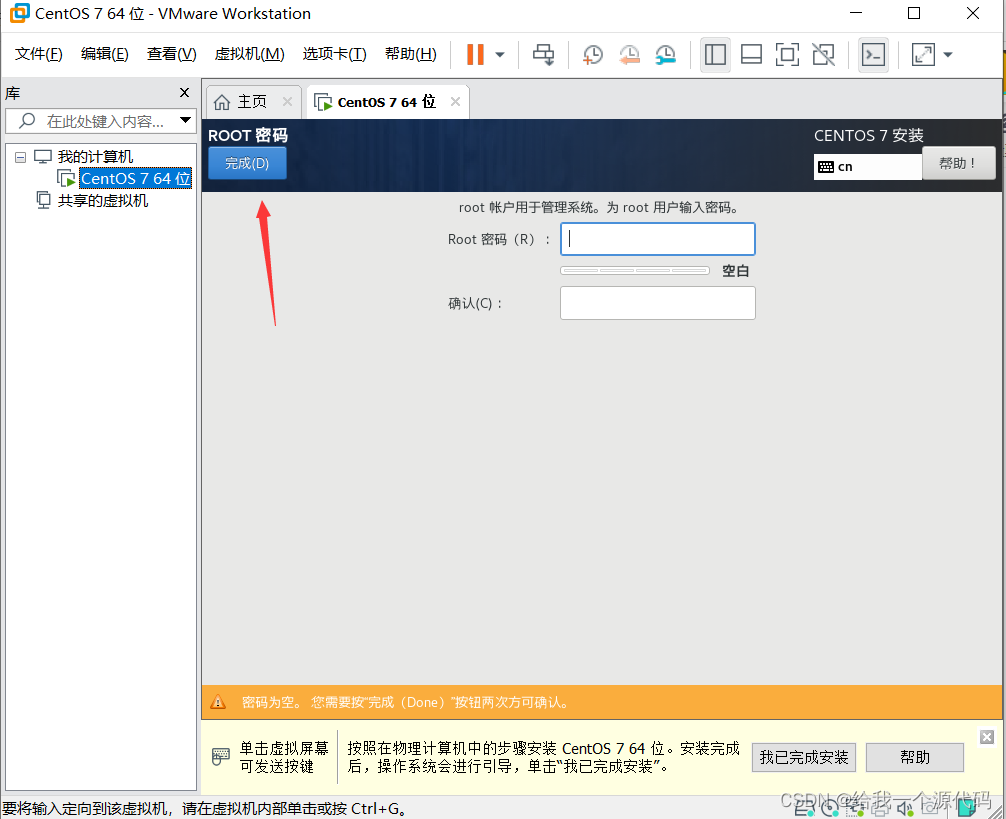Open the library search filter dropdown
Viewport: 1006px width, 819px height.
point(185,120)
